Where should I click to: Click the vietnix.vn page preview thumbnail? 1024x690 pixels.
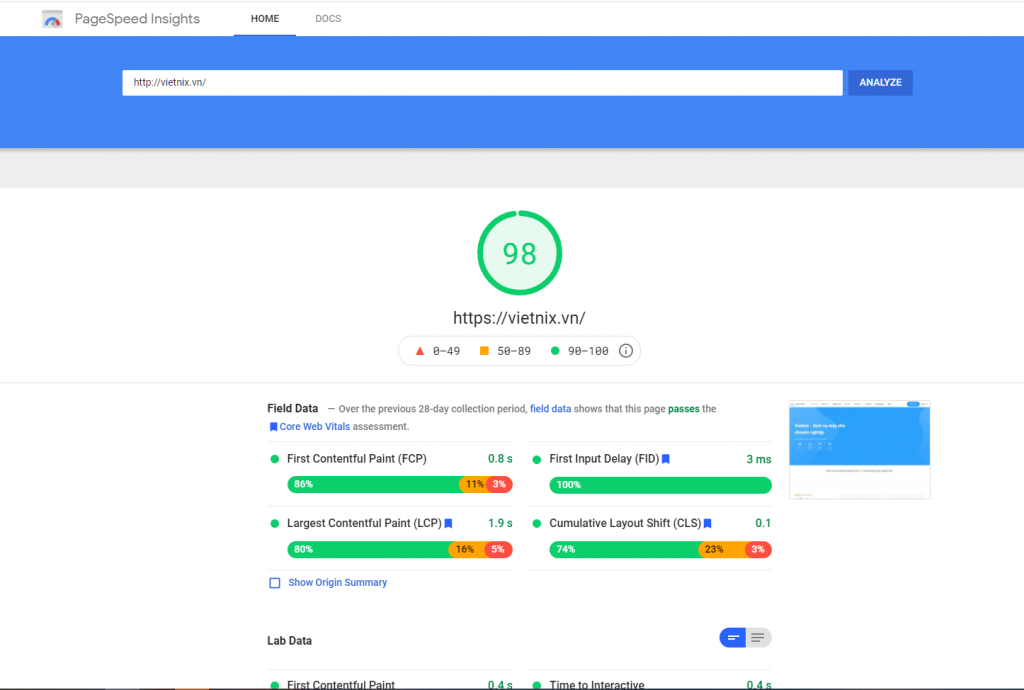click(x=859, y=449)
